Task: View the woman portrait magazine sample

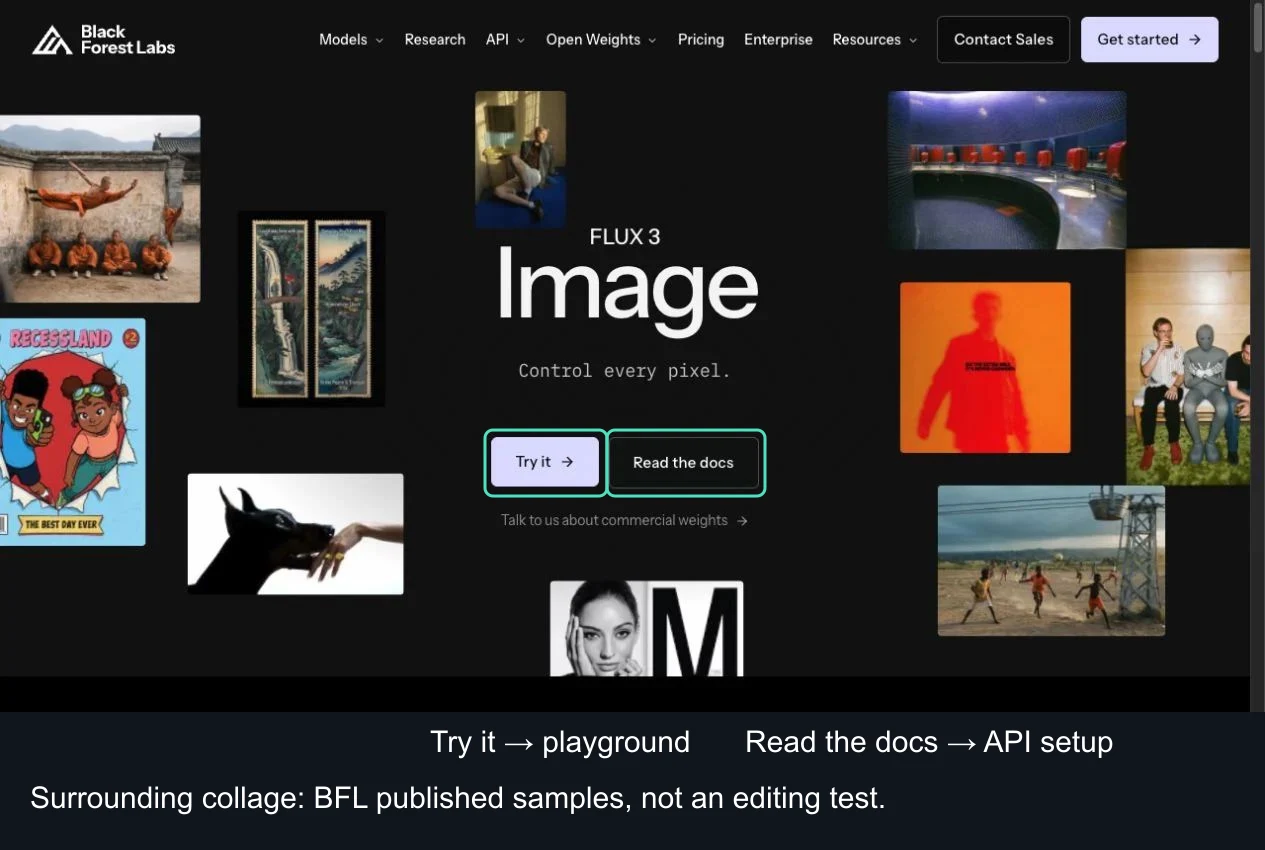Action: (x=646, y=628)
